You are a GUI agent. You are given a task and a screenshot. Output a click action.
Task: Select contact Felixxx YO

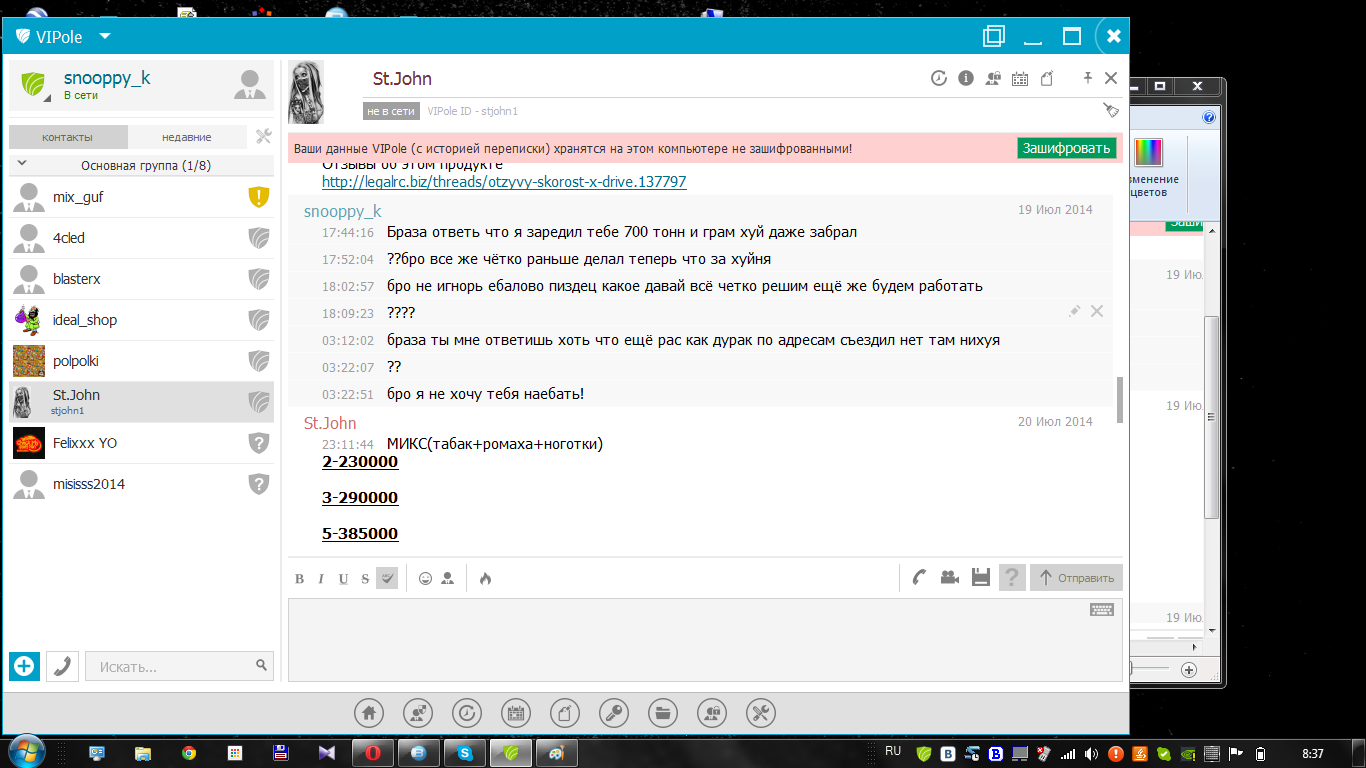click(142, 443)
